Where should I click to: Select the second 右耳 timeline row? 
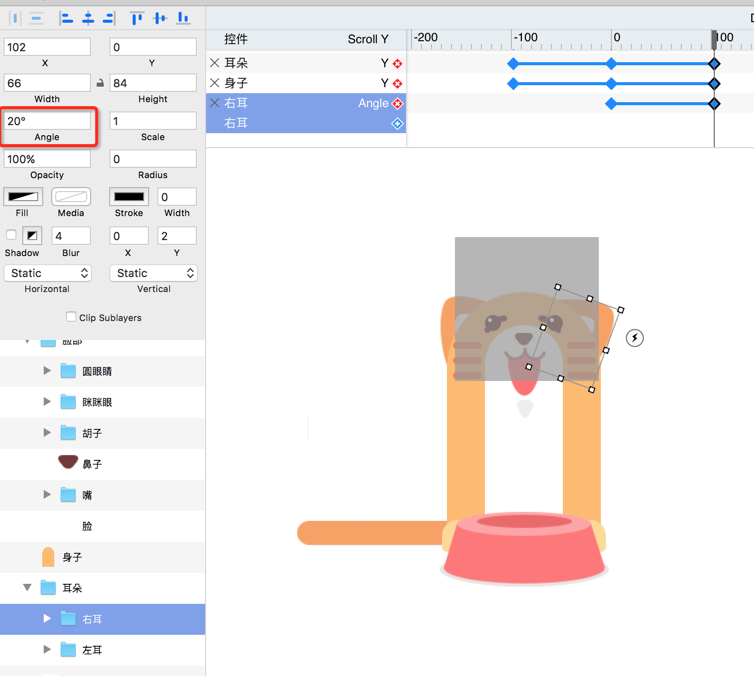pos(306,124)
